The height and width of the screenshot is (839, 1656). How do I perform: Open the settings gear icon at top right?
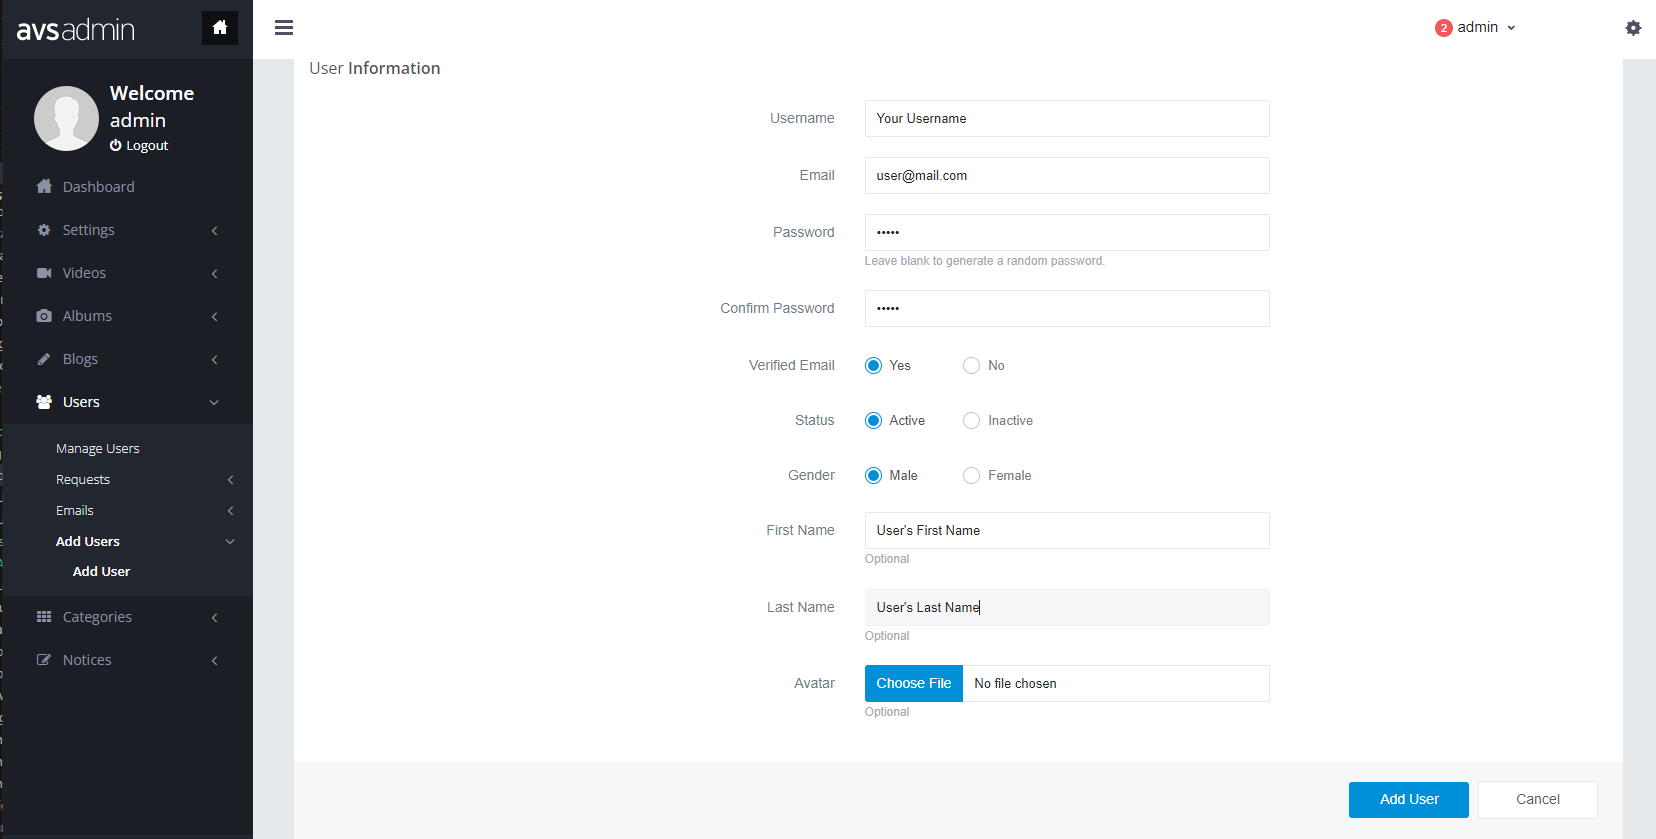1633,28
